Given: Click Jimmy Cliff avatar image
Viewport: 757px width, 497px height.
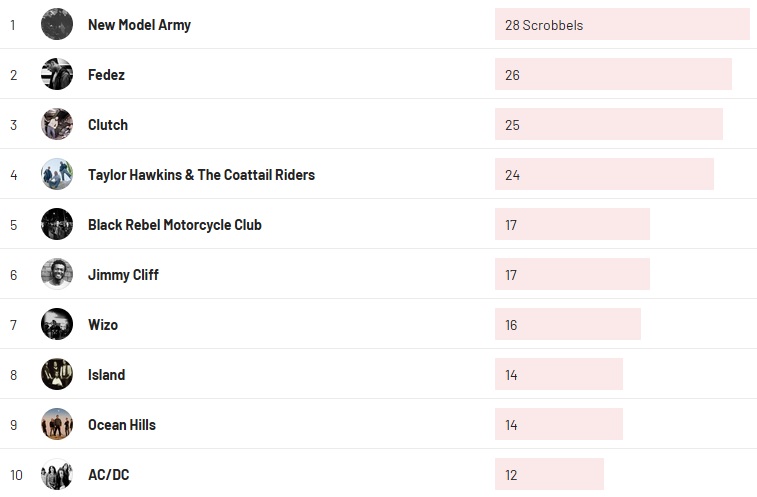Looking at the screenshot, I should pos(57,274).
